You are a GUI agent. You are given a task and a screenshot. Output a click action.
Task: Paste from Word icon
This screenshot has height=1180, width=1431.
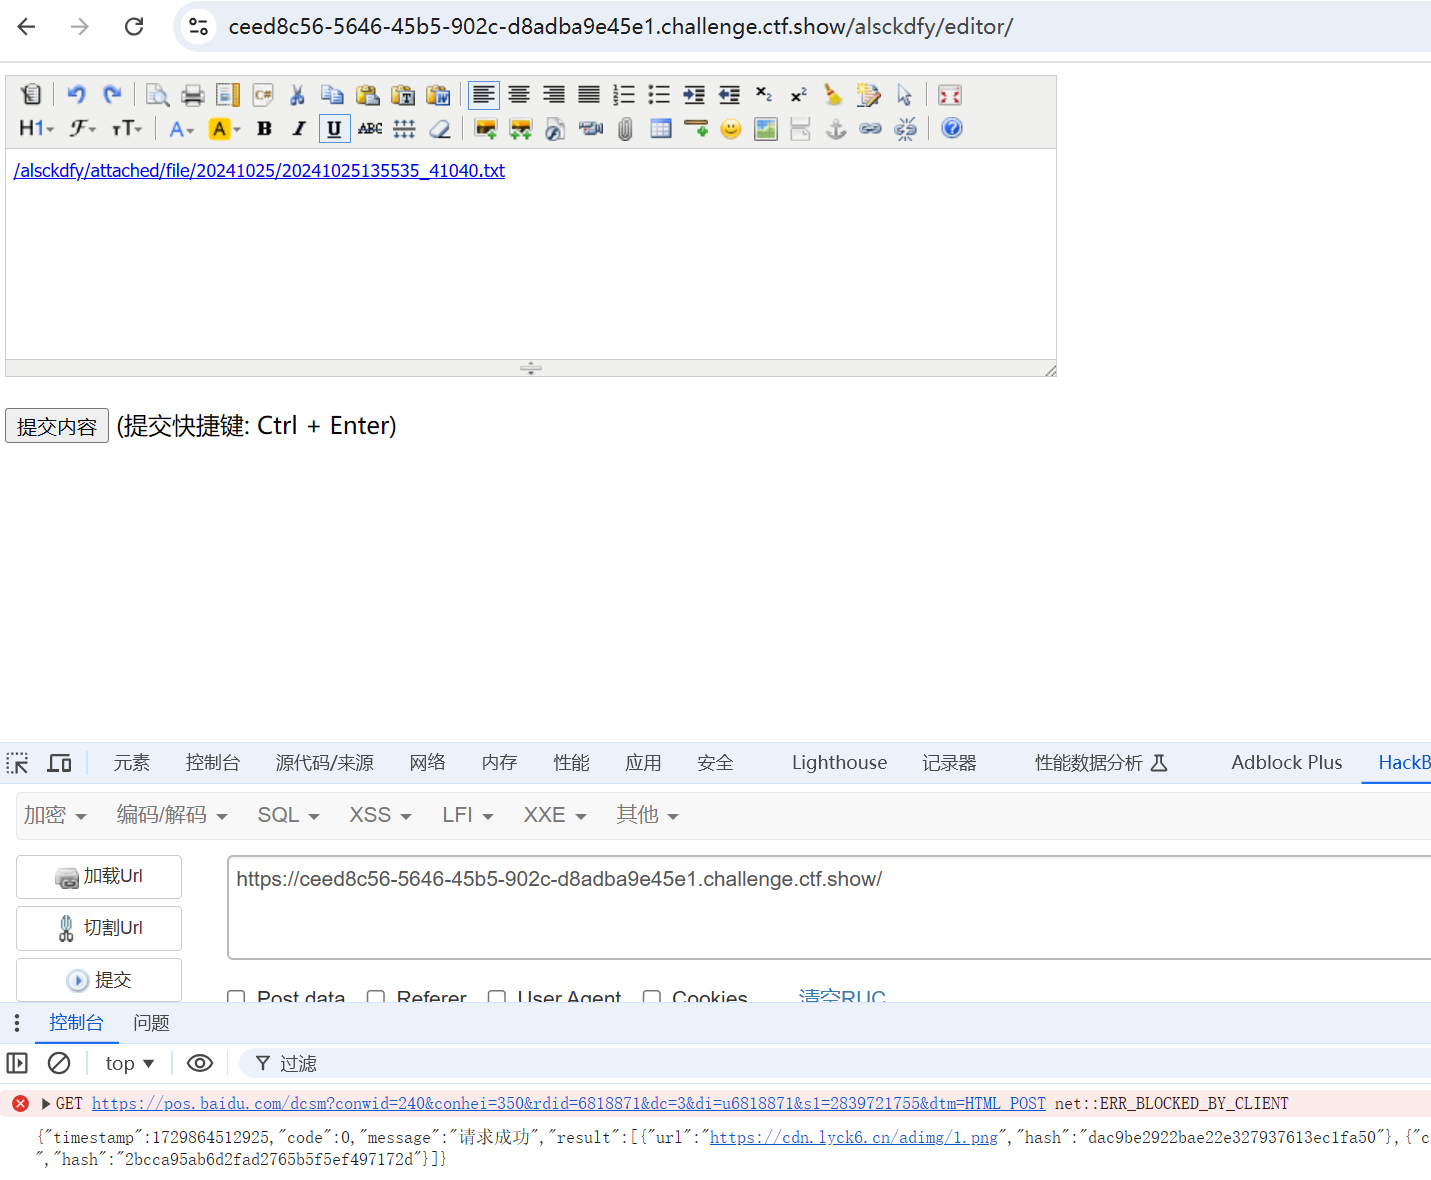tap(438, 95)
